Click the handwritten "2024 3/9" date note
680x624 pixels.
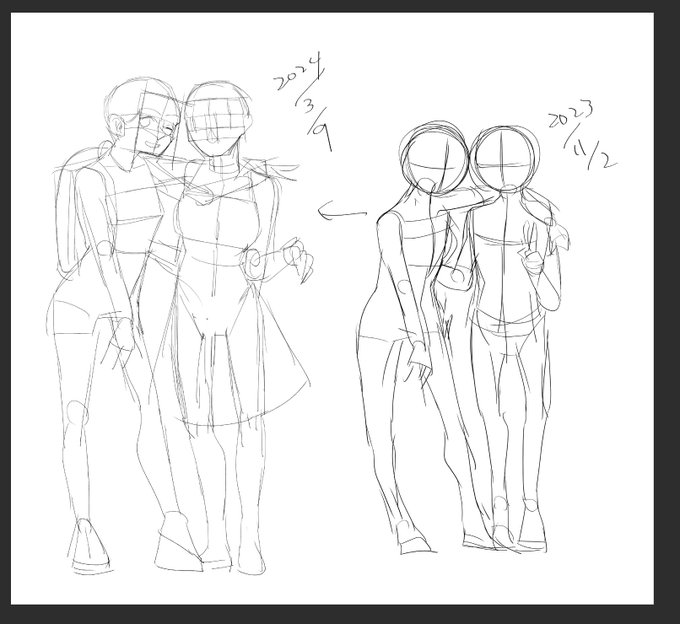coord(304,102)
